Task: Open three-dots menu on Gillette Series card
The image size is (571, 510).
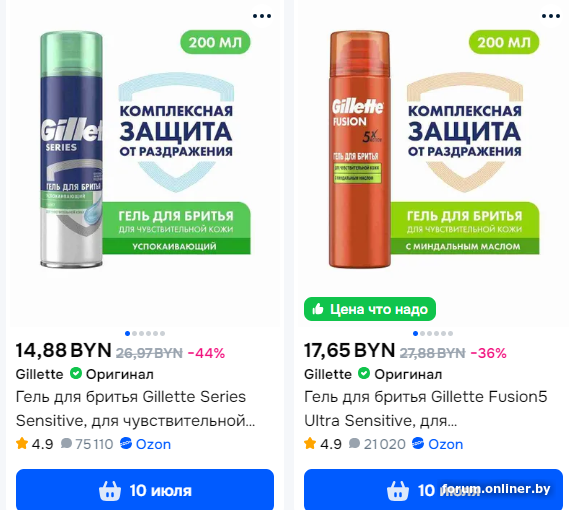Action: point(262,16)
